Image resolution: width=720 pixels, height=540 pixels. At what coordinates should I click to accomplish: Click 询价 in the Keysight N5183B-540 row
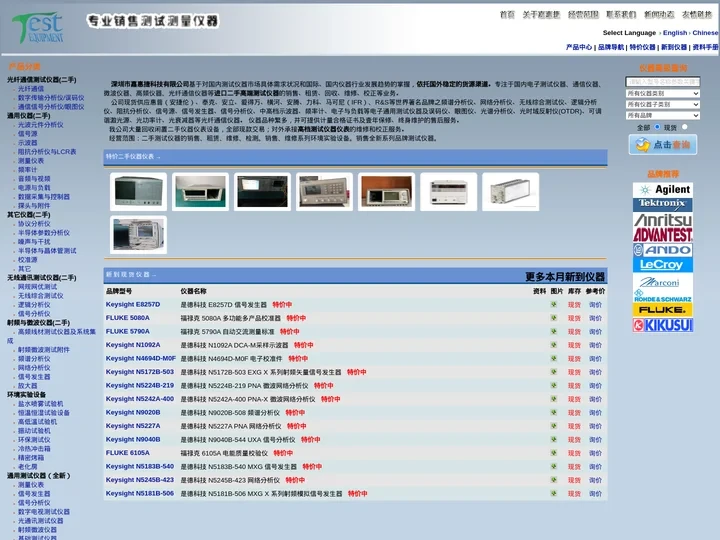(595, 467)
